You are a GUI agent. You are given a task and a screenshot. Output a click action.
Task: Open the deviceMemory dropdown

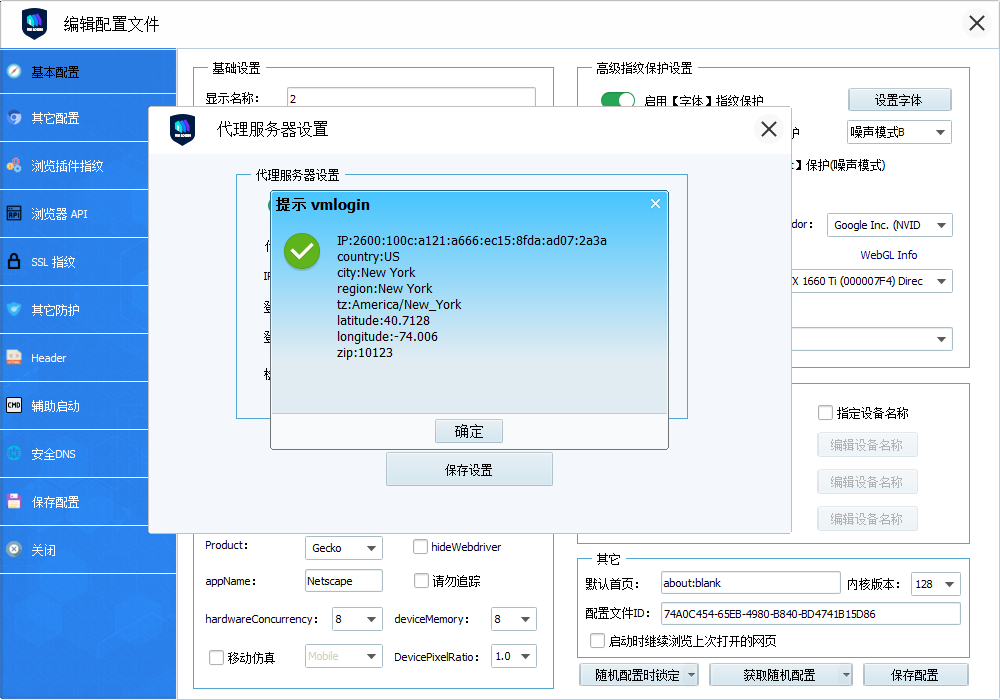[514, 619]
